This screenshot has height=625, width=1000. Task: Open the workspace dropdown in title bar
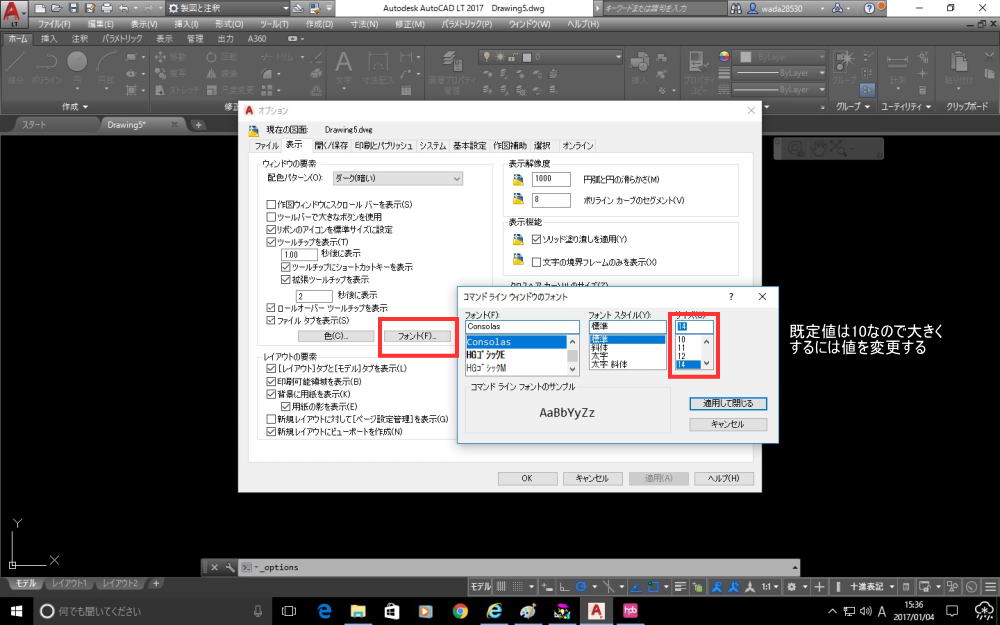pos(230,8)
